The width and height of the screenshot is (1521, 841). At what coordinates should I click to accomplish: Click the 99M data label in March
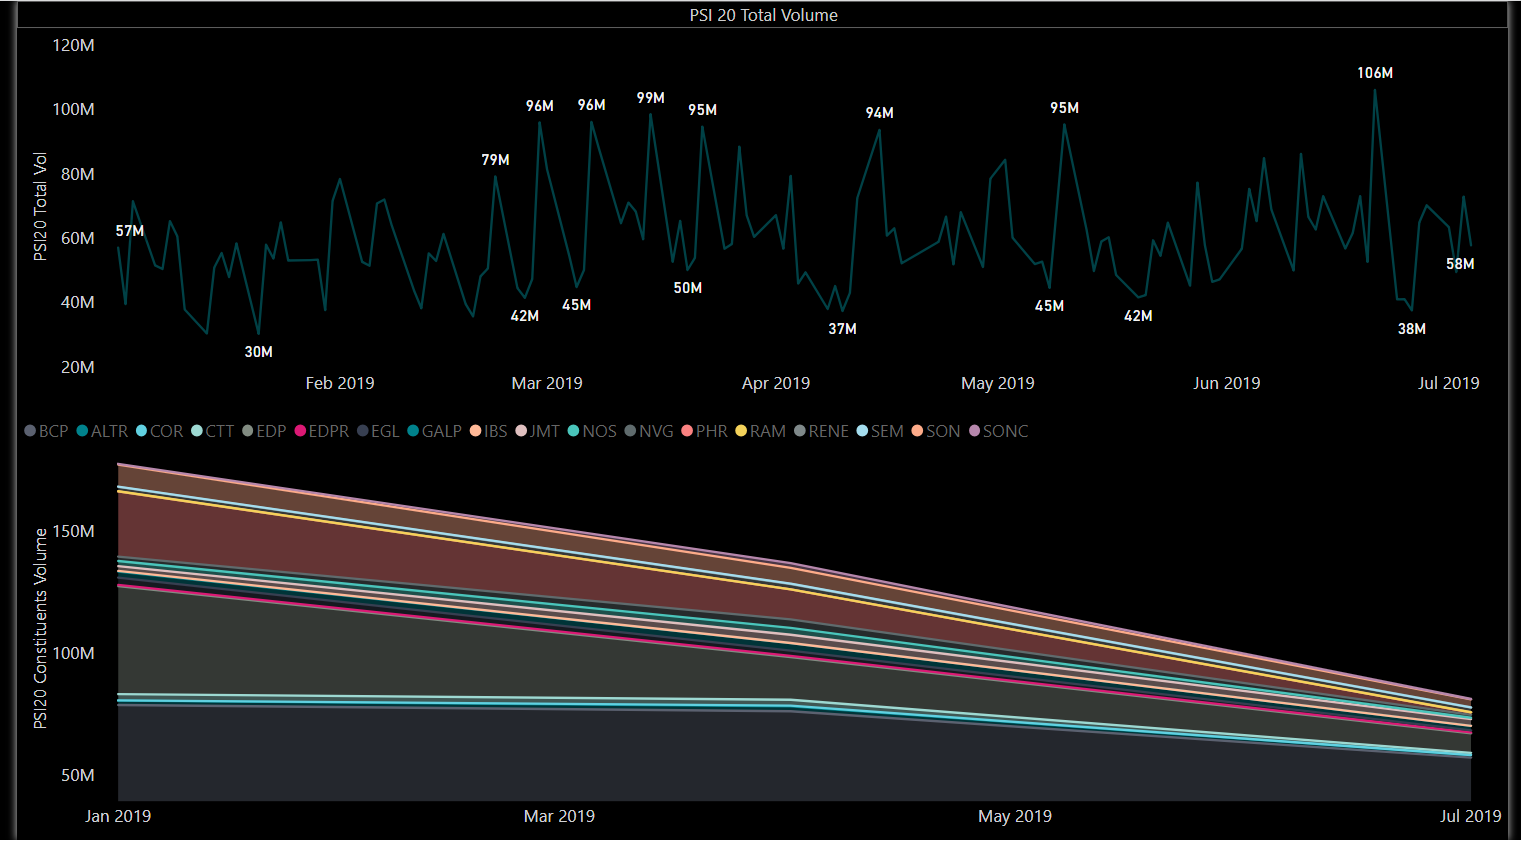tap(650, 98)
